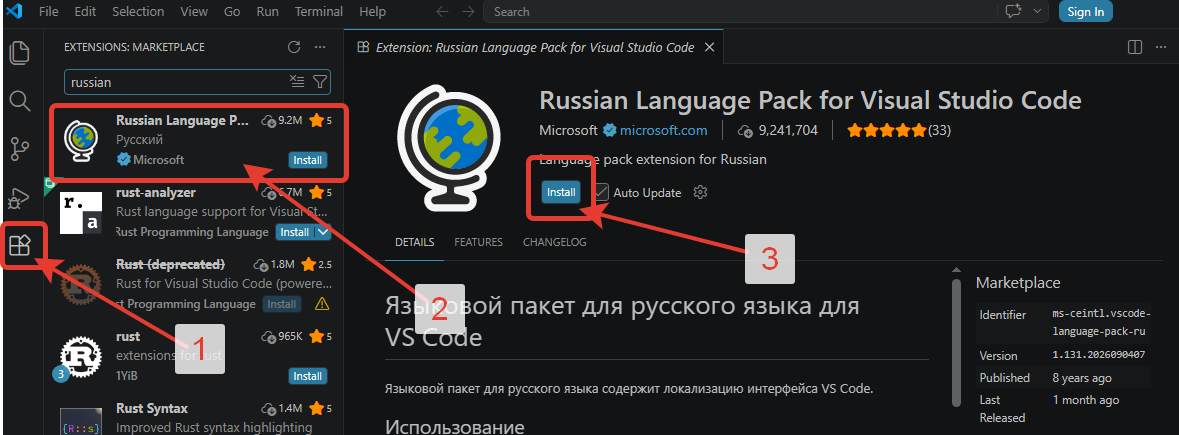This screenshot has height=435, width=1179.
Task: Install the rust extension by 1YiB
Action: pyautogui.click(x=308, y=376)
